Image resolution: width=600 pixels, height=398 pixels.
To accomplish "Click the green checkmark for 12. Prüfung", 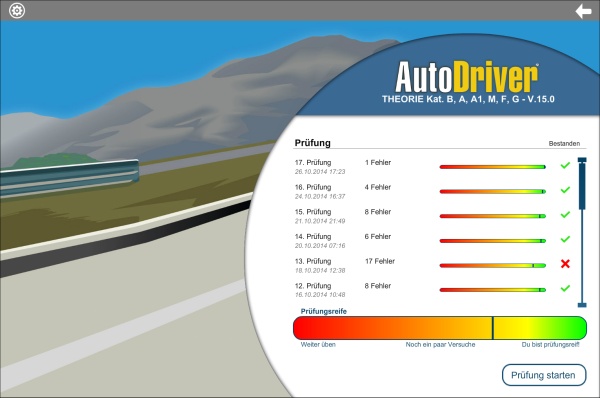I will [x=565, y=288].
